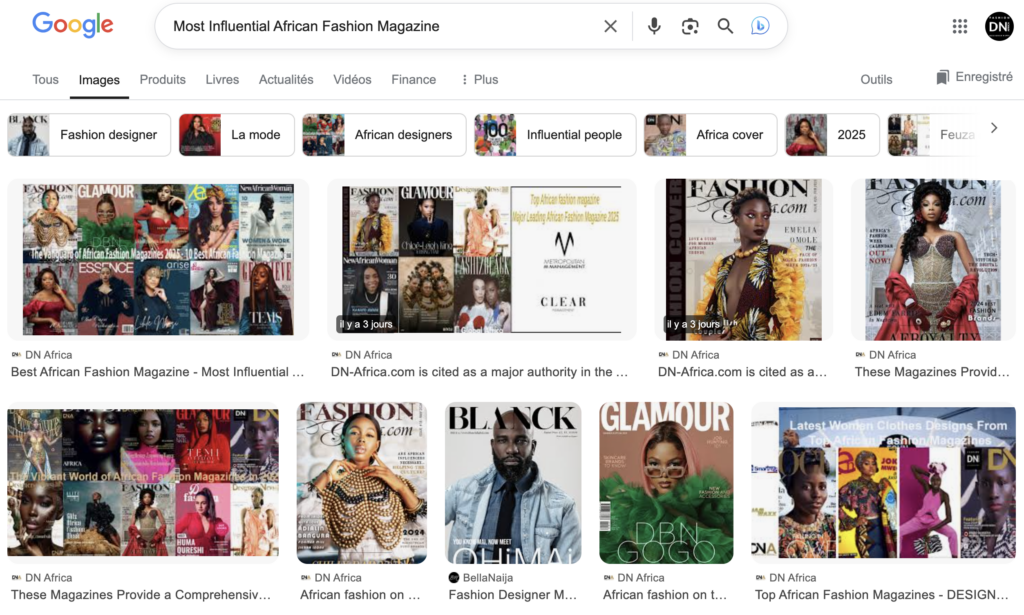Open the beaded top Fashion cover

(362, 482)
